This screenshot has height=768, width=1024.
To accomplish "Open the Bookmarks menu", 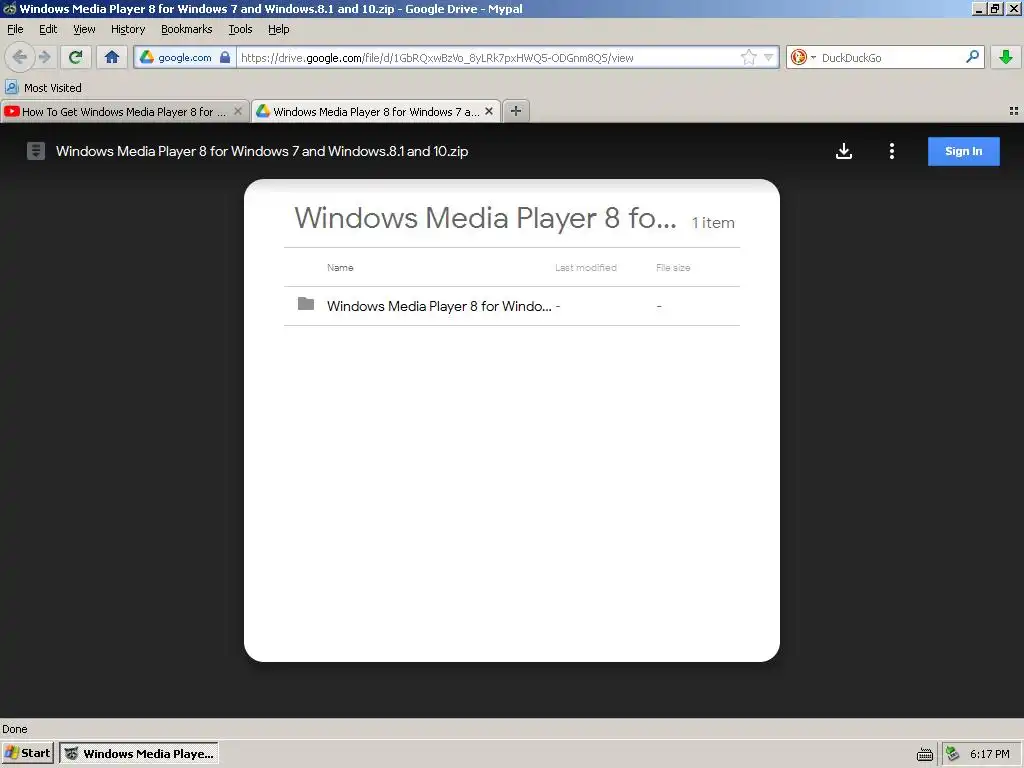I will [187, 29].
